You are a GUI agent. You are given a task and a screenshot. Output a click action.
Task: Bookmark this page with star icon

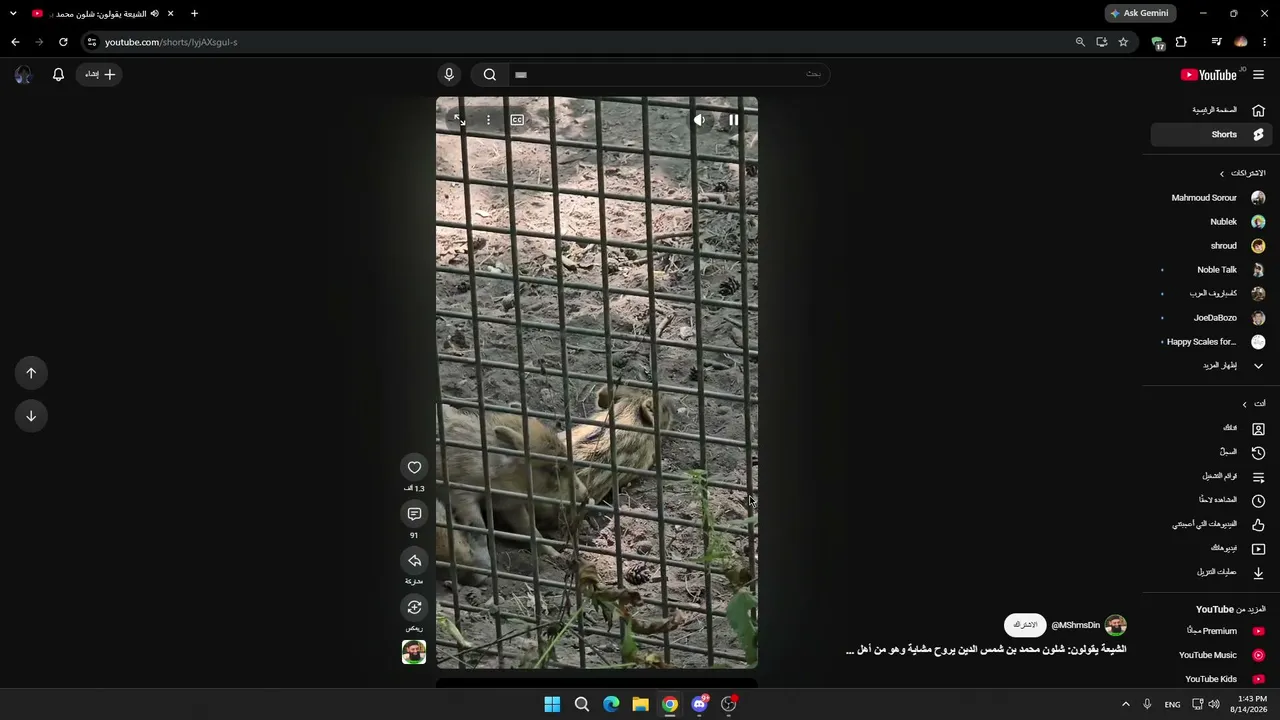pos(1123,42)
